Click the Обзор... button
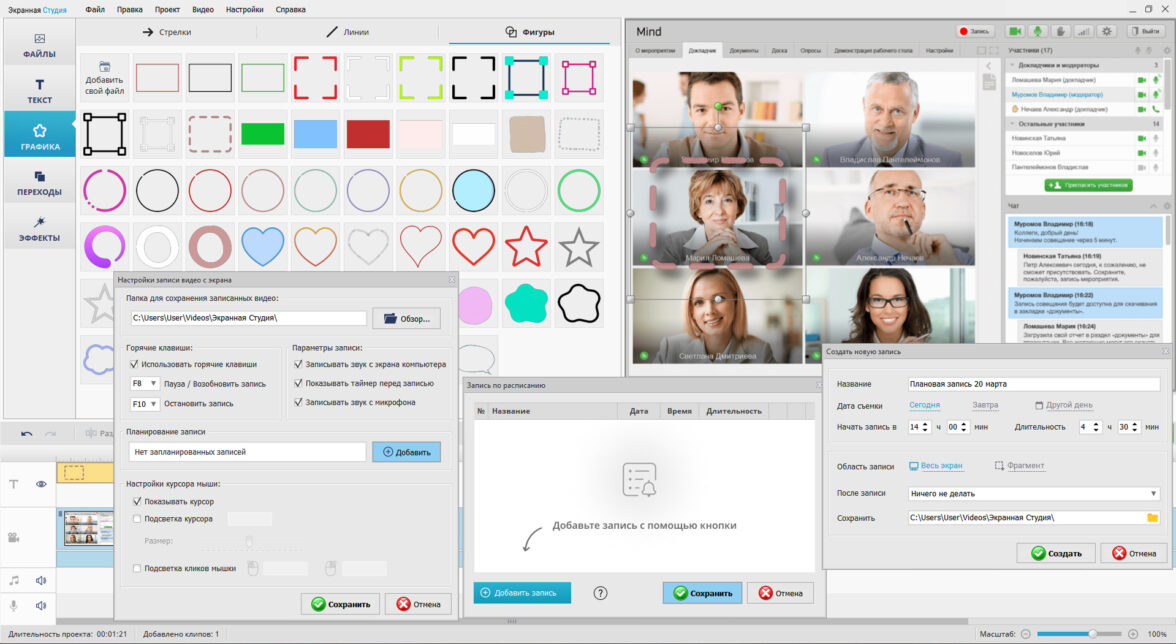 (406, 319)
